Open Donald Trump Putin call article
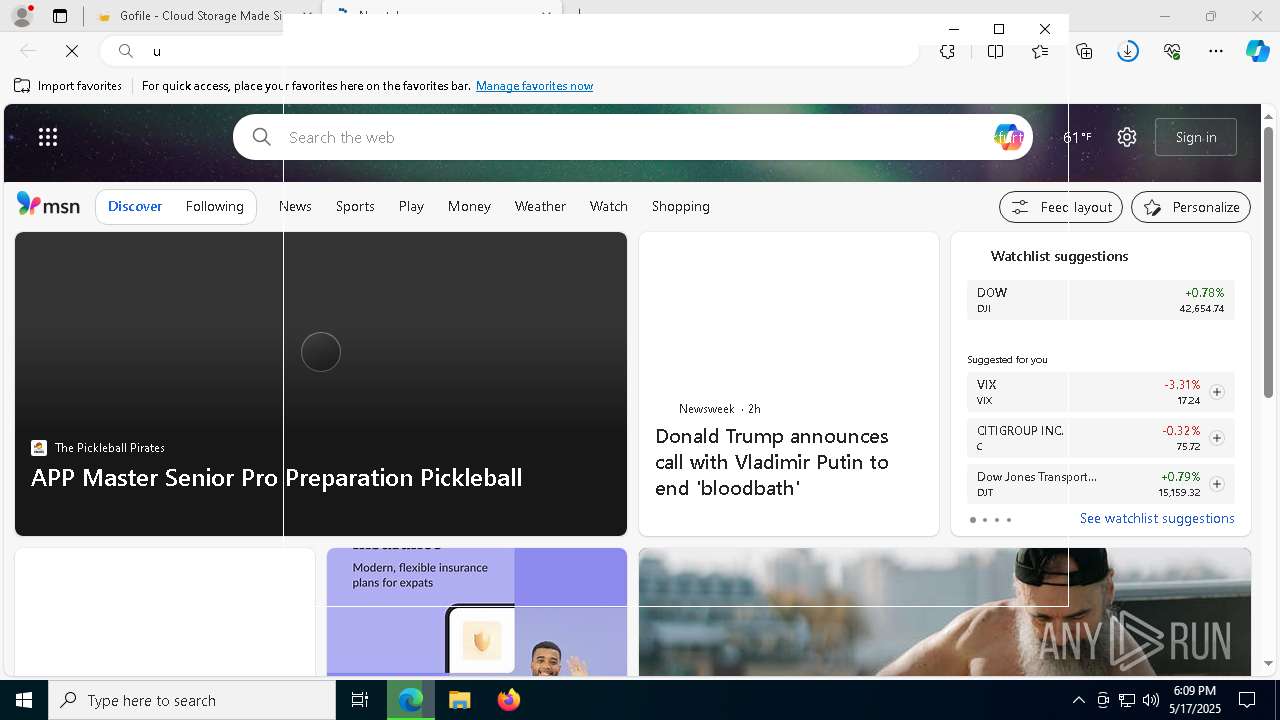Screen dimensions: 1280x720 tap(772, 462)
